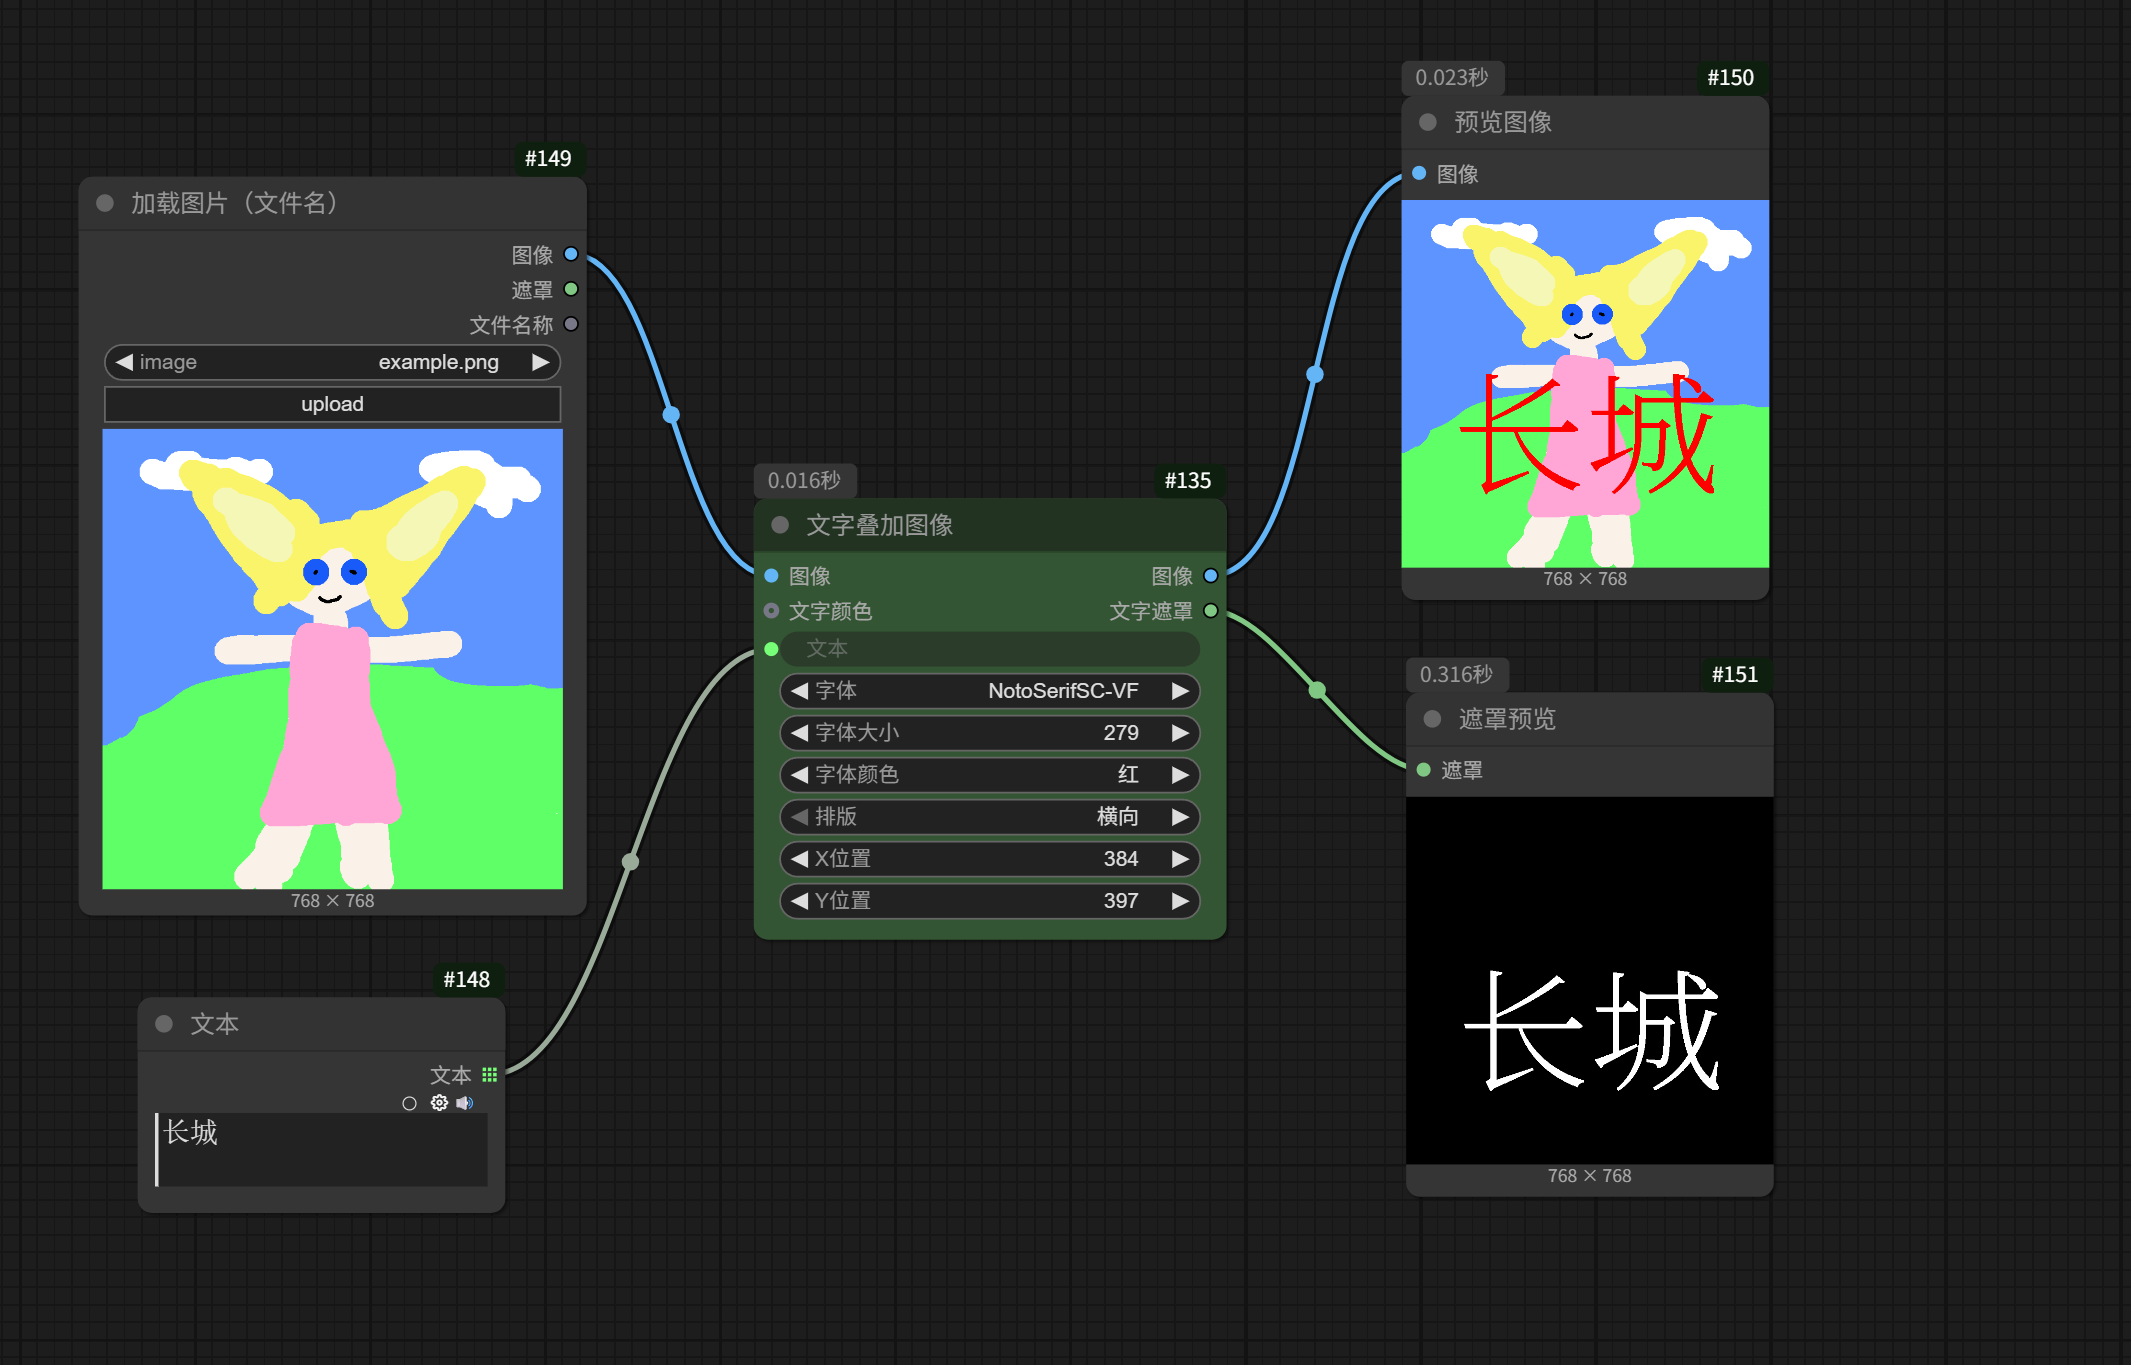Click the black mask preview with white 长城

[x=1589, y=980]
